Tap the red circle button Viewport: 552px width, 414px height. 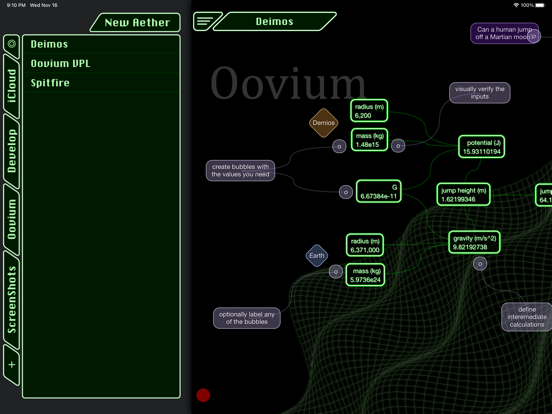pyautogui.click(x=203, y=395)
